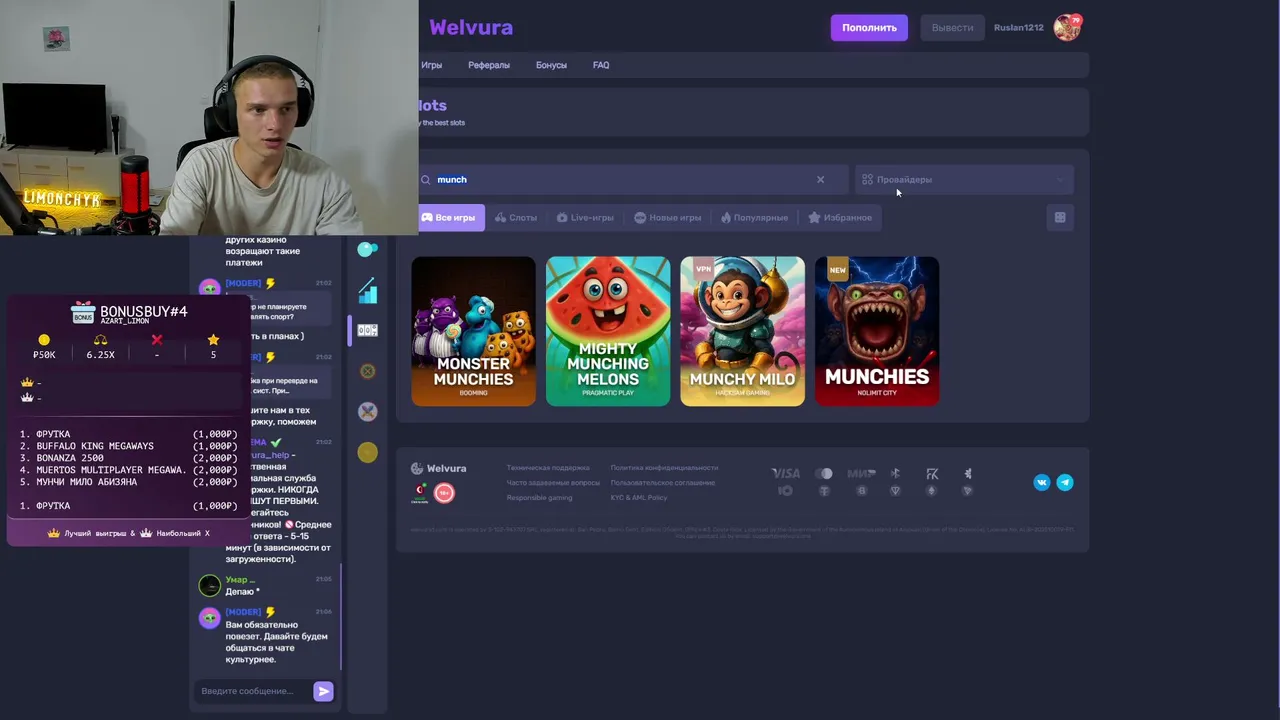The image size is (1280, 720).
Task: Clear the search text with the X icon
Action: click(x=821, y=180)
